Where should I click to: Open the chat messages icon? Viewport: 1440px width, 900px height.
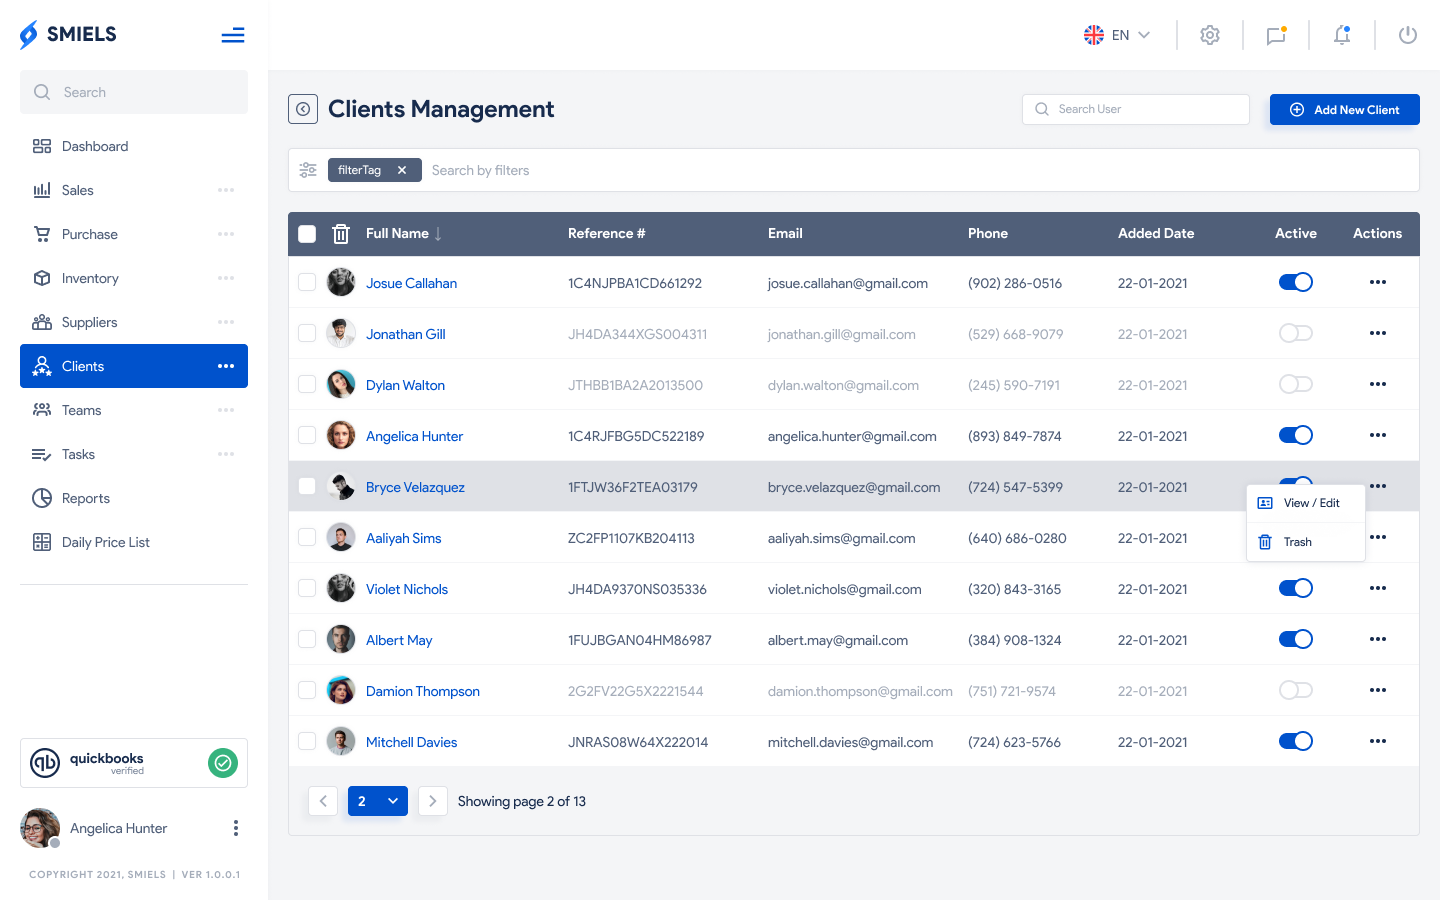pos(1275,35)
